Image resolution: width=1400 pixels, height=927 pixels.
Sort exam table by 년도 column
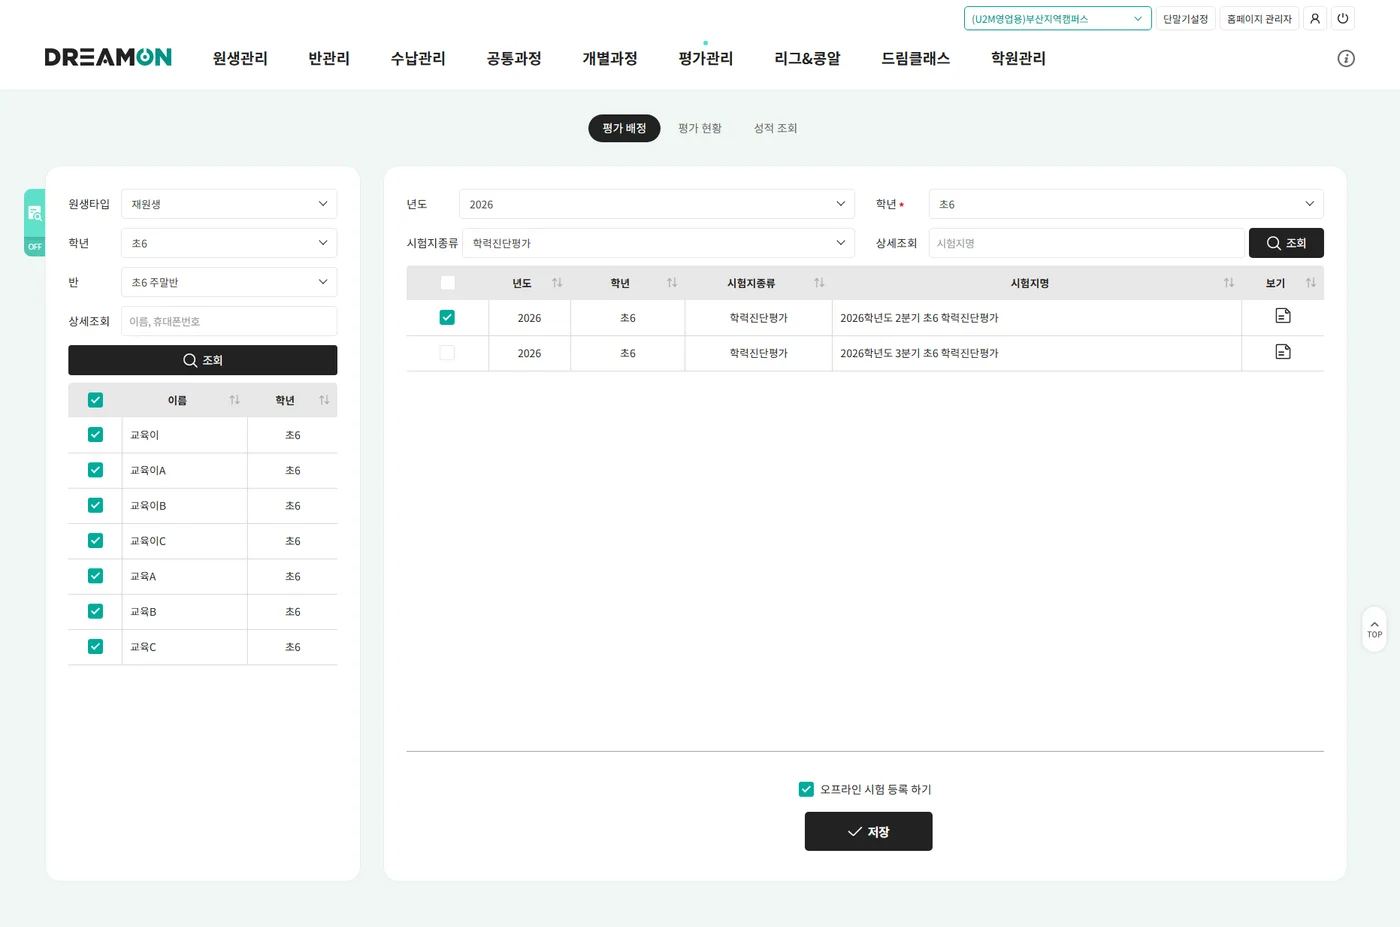pyautogui.click(x=557, y=283)
